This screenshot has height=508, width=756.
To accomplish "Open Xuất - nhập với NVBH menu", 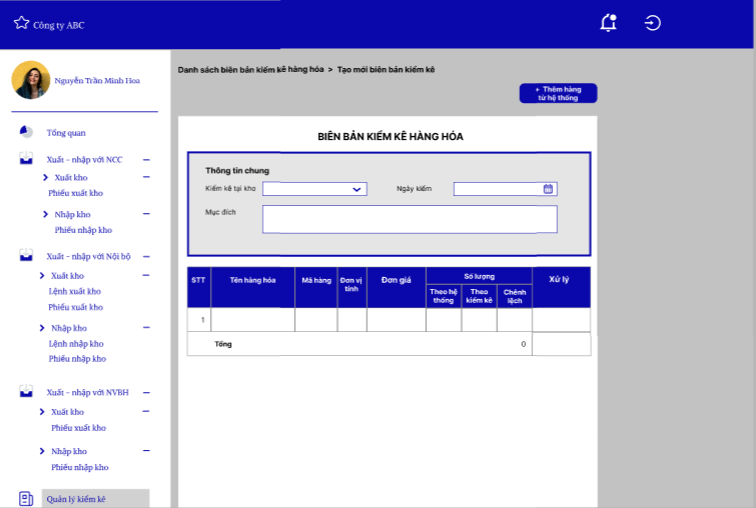I will click(x=88, y=392).
